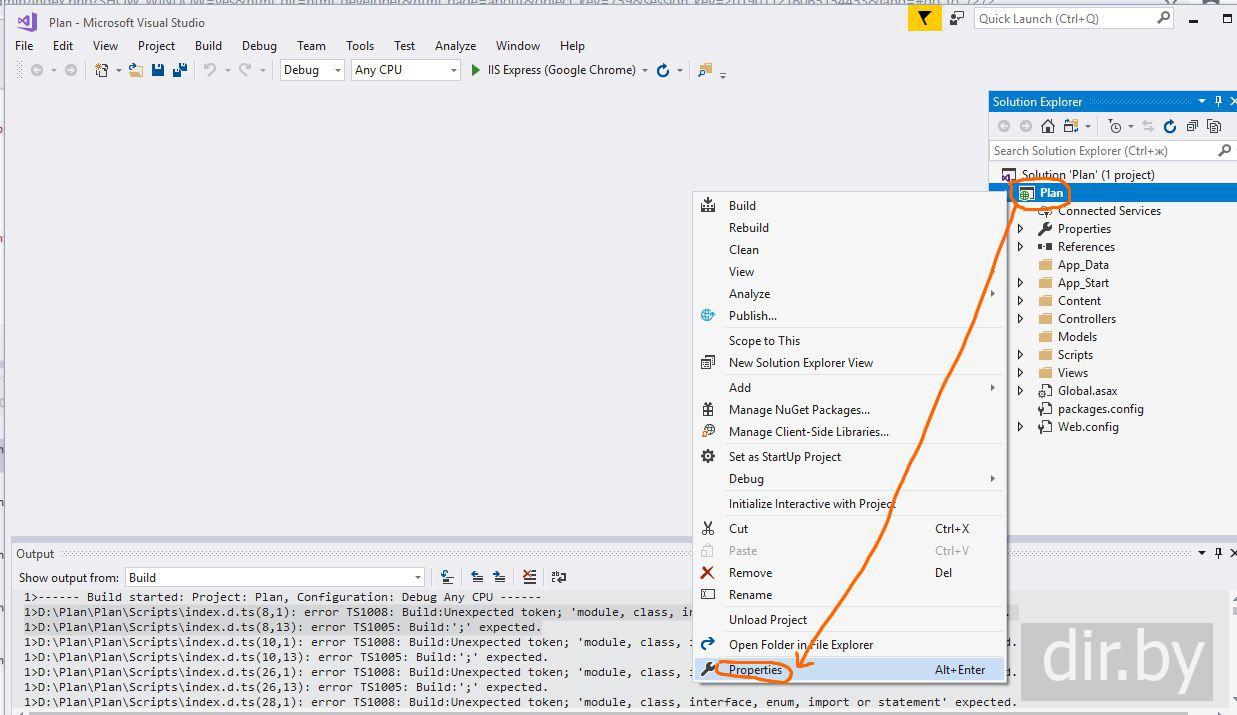1237x715 pixels.
Task: Toggle word wrap in Output panel
Action: 559,577
